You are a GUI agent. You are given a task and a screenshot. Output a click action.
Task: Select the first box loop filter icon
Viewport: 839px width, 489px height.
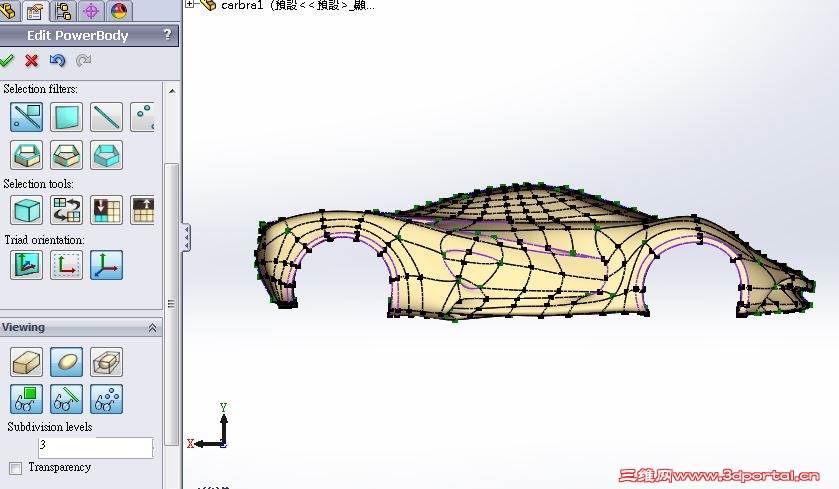tap(26, 155)
